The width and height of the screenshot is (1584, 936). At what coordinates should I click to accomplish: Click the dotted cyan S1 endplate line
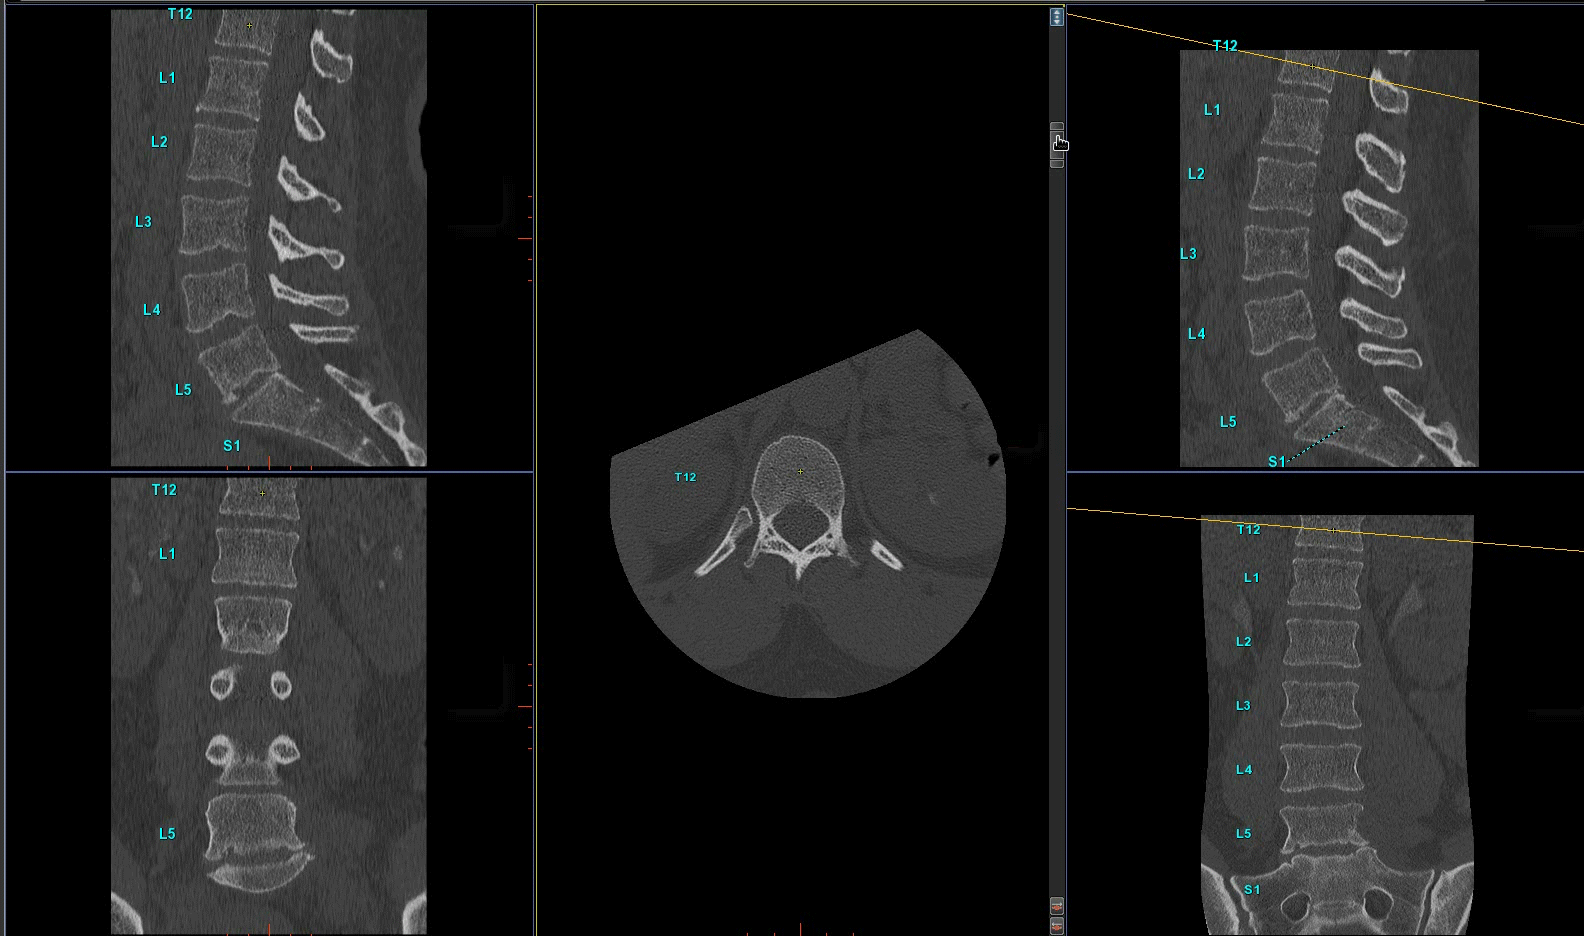tap(1317, 444)
